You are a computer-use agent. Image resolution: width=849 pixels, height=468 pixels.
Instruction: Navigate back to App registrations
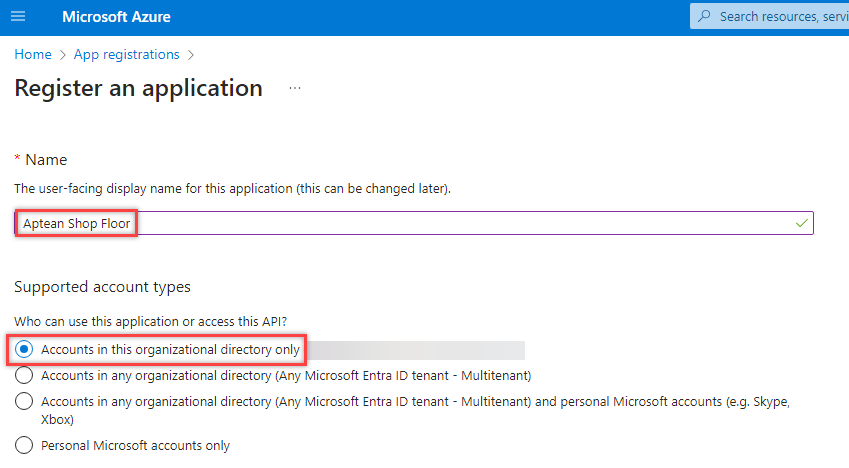(x=126, y=55)
